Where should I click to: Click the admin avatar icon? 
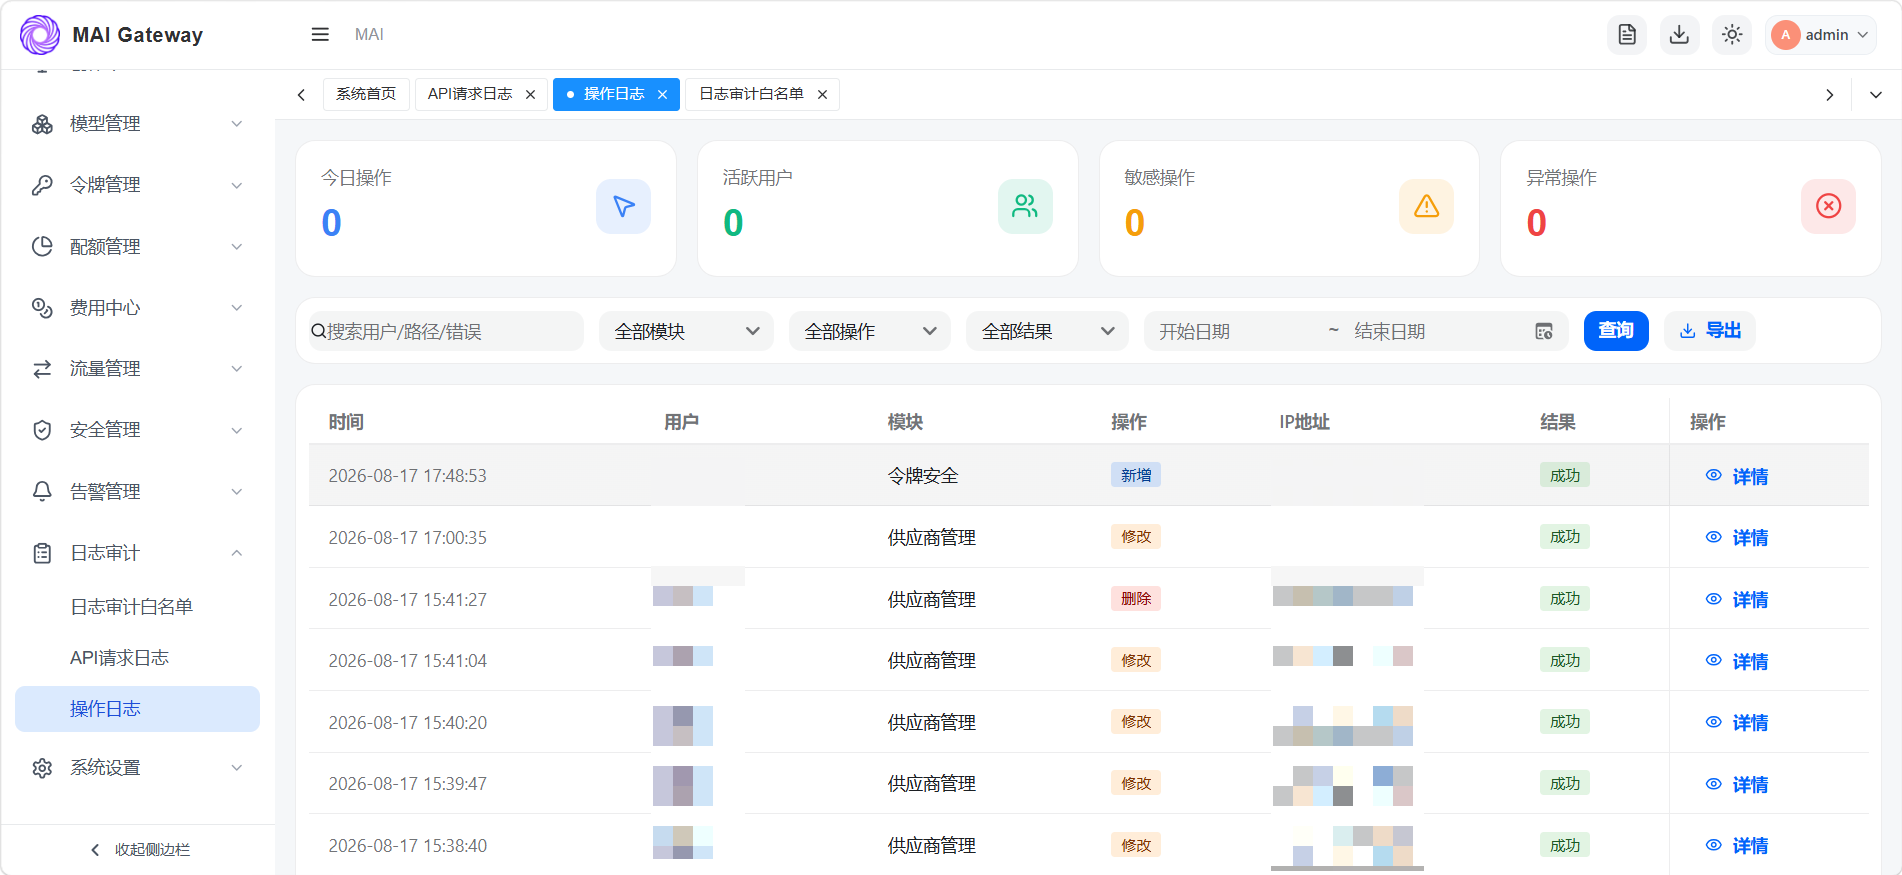pos(1786,35)
